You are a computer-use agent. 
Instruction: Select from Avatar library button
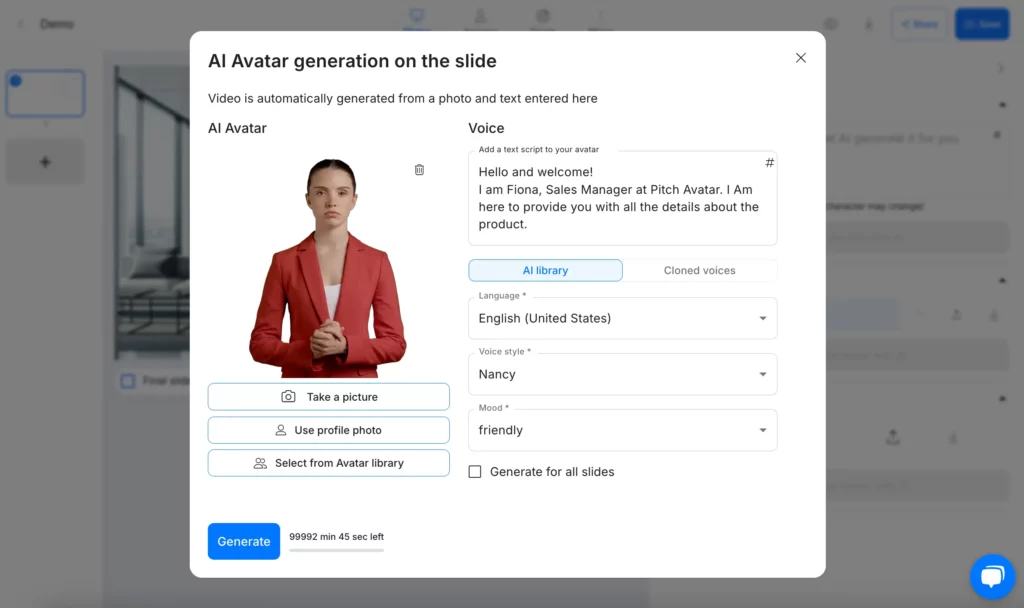328,463
